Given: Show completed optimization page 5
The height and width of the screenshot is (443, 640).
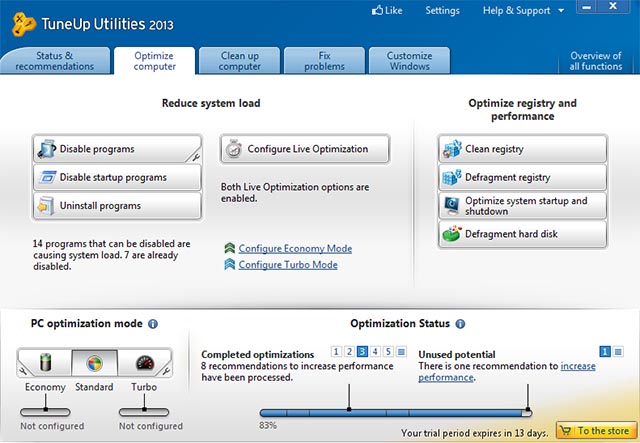Looking at the screenshot, I should (x=388, y=352).
